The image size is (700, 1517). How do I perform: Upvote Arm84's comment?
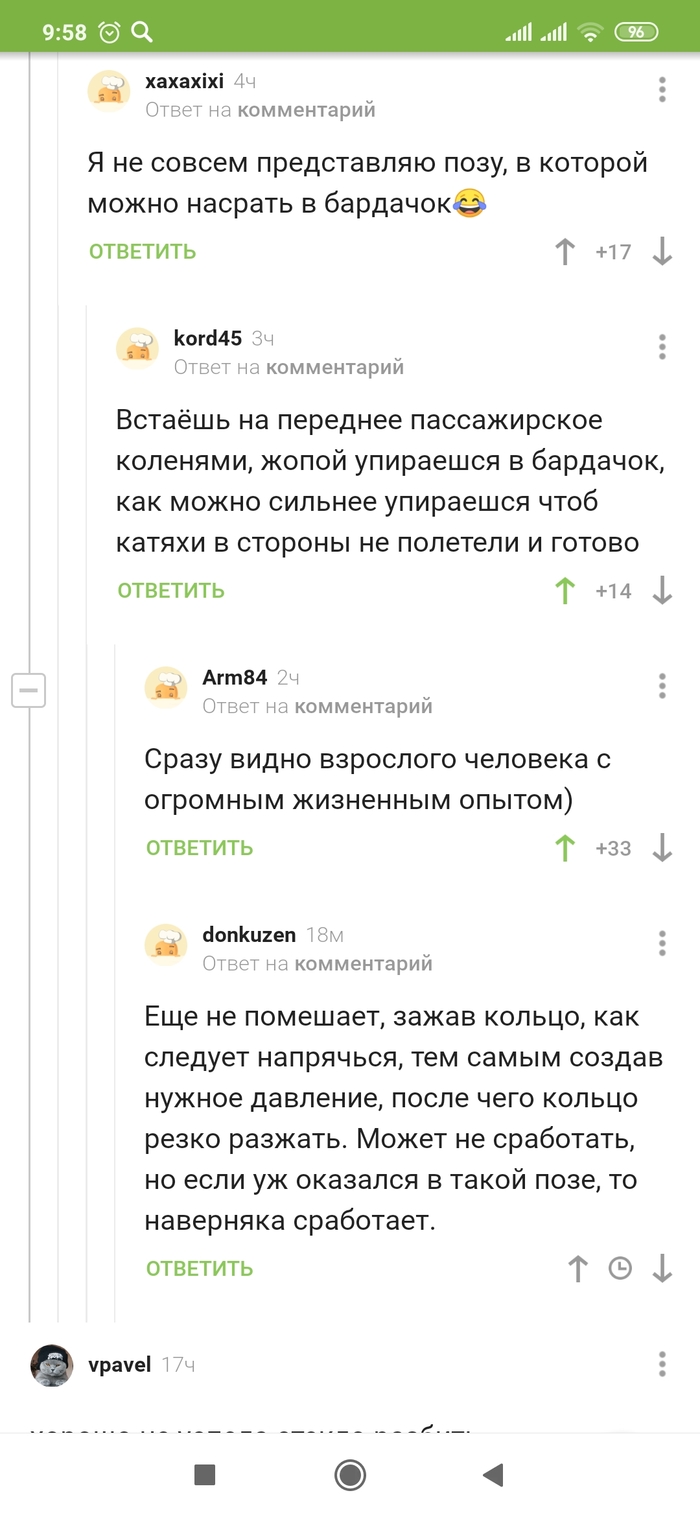pyautogui.click(x=565, y=847)
